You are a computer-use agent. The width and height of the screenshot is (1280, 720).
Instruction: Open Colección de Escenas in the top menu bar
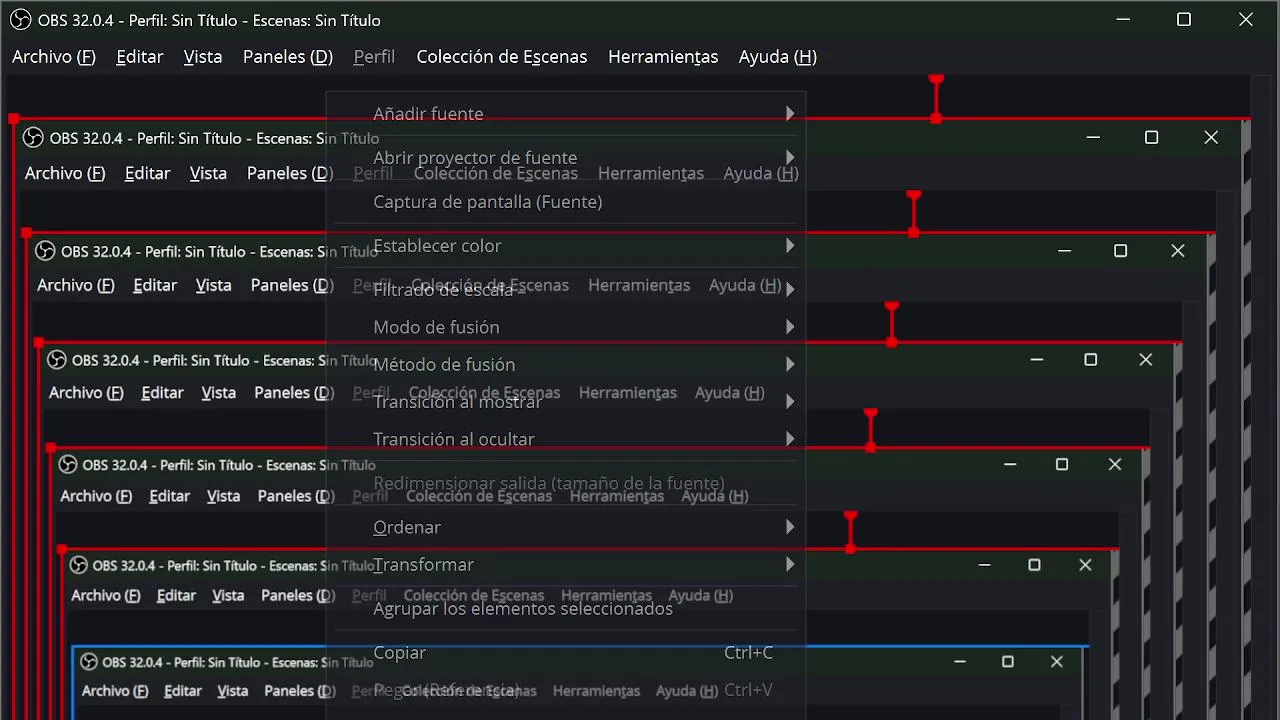coord(502,57)
